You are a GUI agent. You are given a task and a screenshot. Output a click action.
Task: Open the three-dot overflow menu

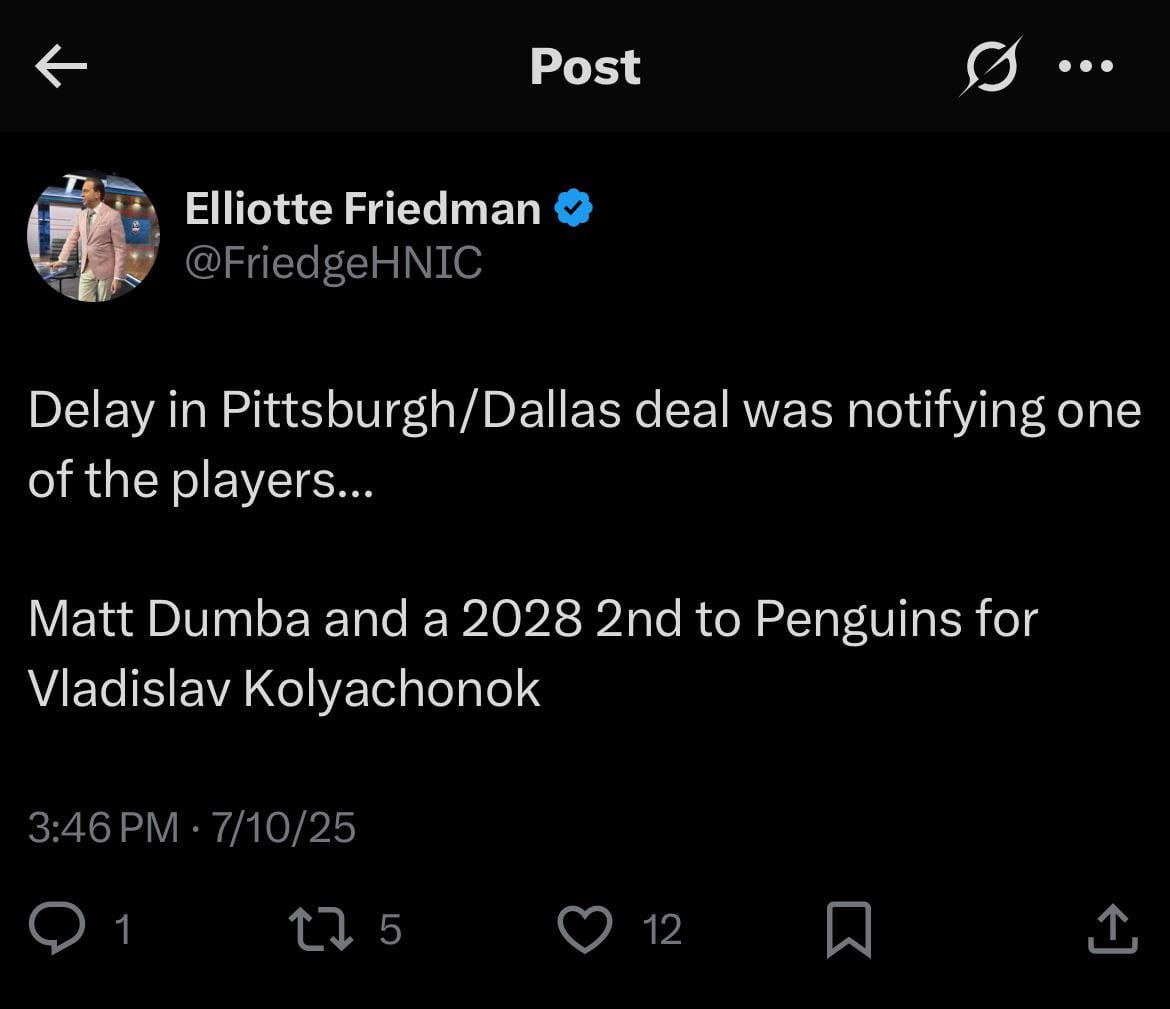[1086, 66]
